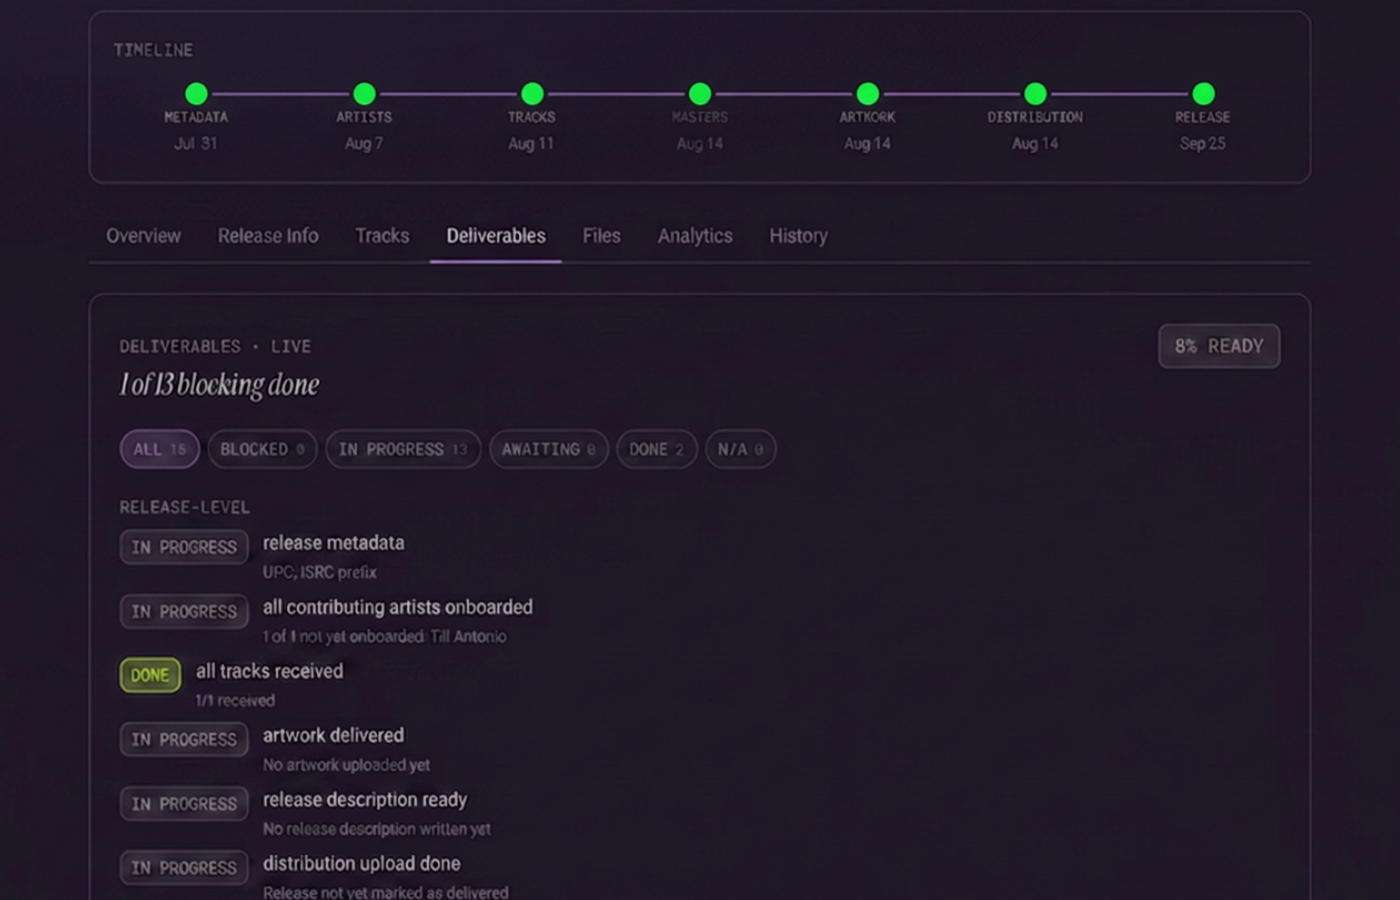Viewport: 1400px width, 900px height.
Task: Open the distribution upload done item
Action: (x=362, y=863)
